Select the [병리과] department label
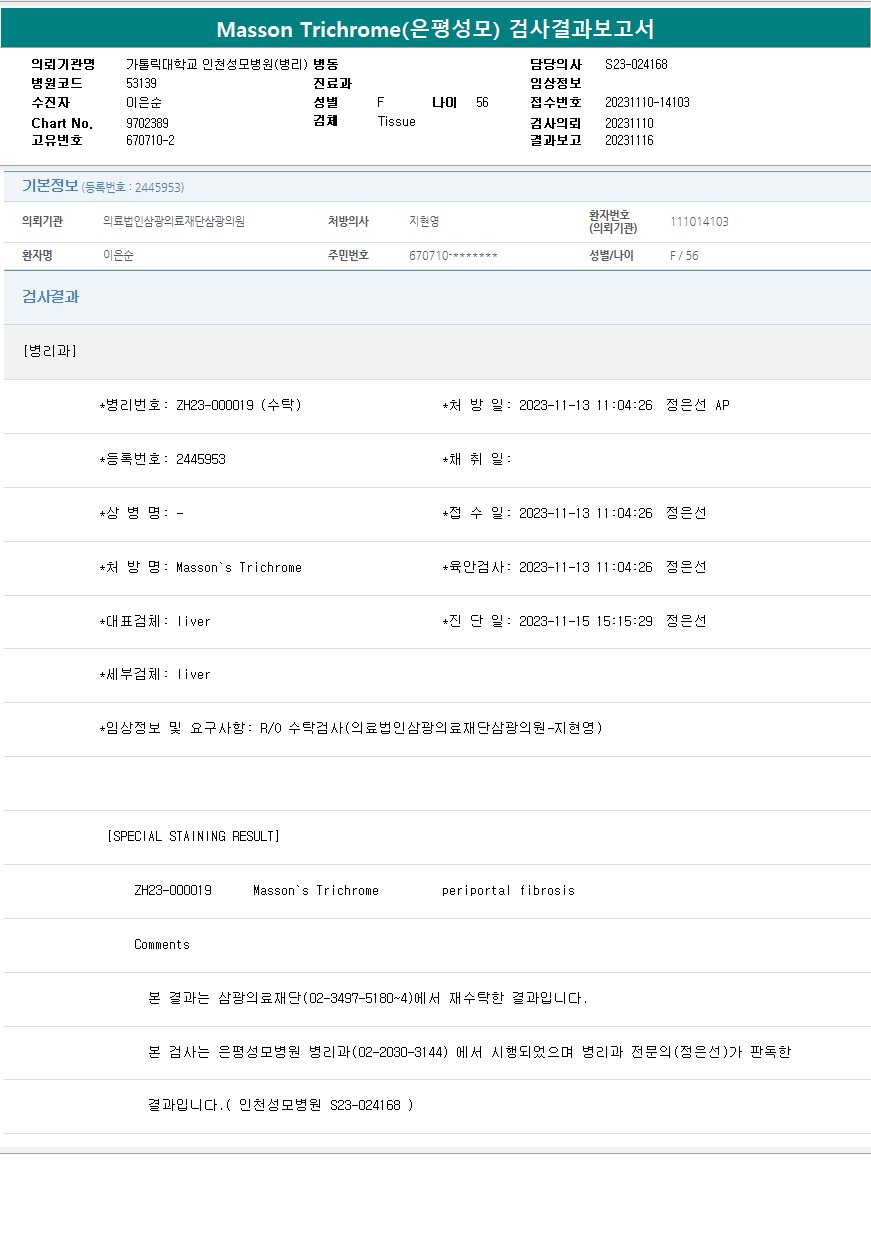 point(49,351)
